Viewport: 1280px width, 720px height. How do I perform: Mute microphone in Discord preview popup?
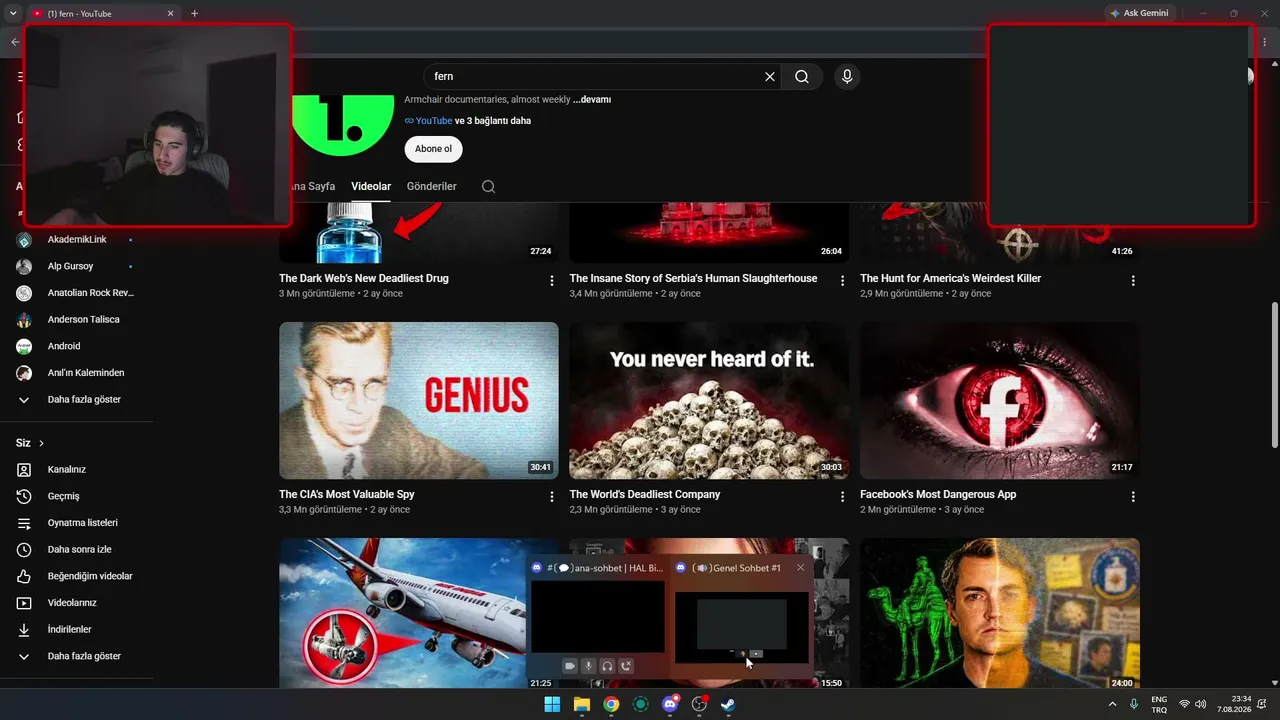pyautogui.click(x=589, y=666)
